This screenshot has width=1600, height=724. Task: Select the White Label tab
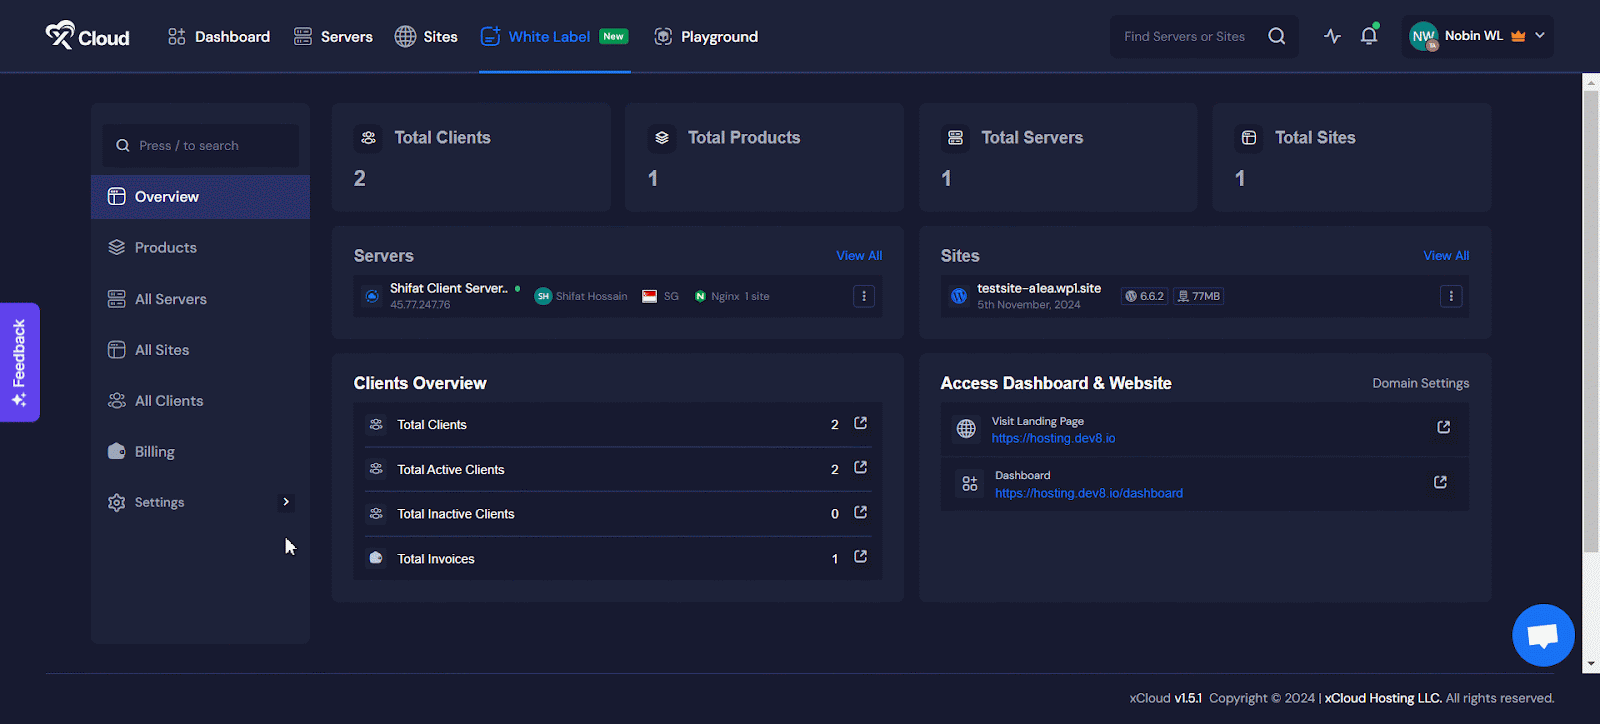(x=554, y=37)
